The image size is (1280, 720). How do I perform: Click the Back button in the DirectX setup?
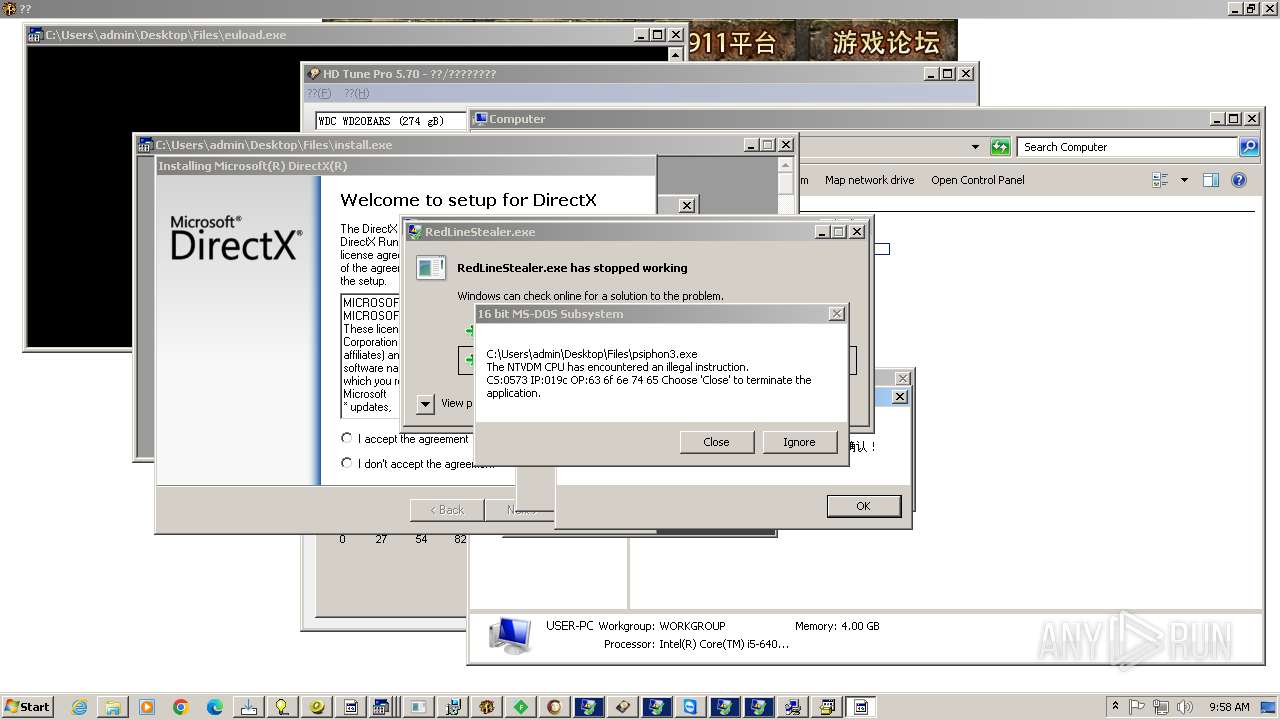point(447,510)
